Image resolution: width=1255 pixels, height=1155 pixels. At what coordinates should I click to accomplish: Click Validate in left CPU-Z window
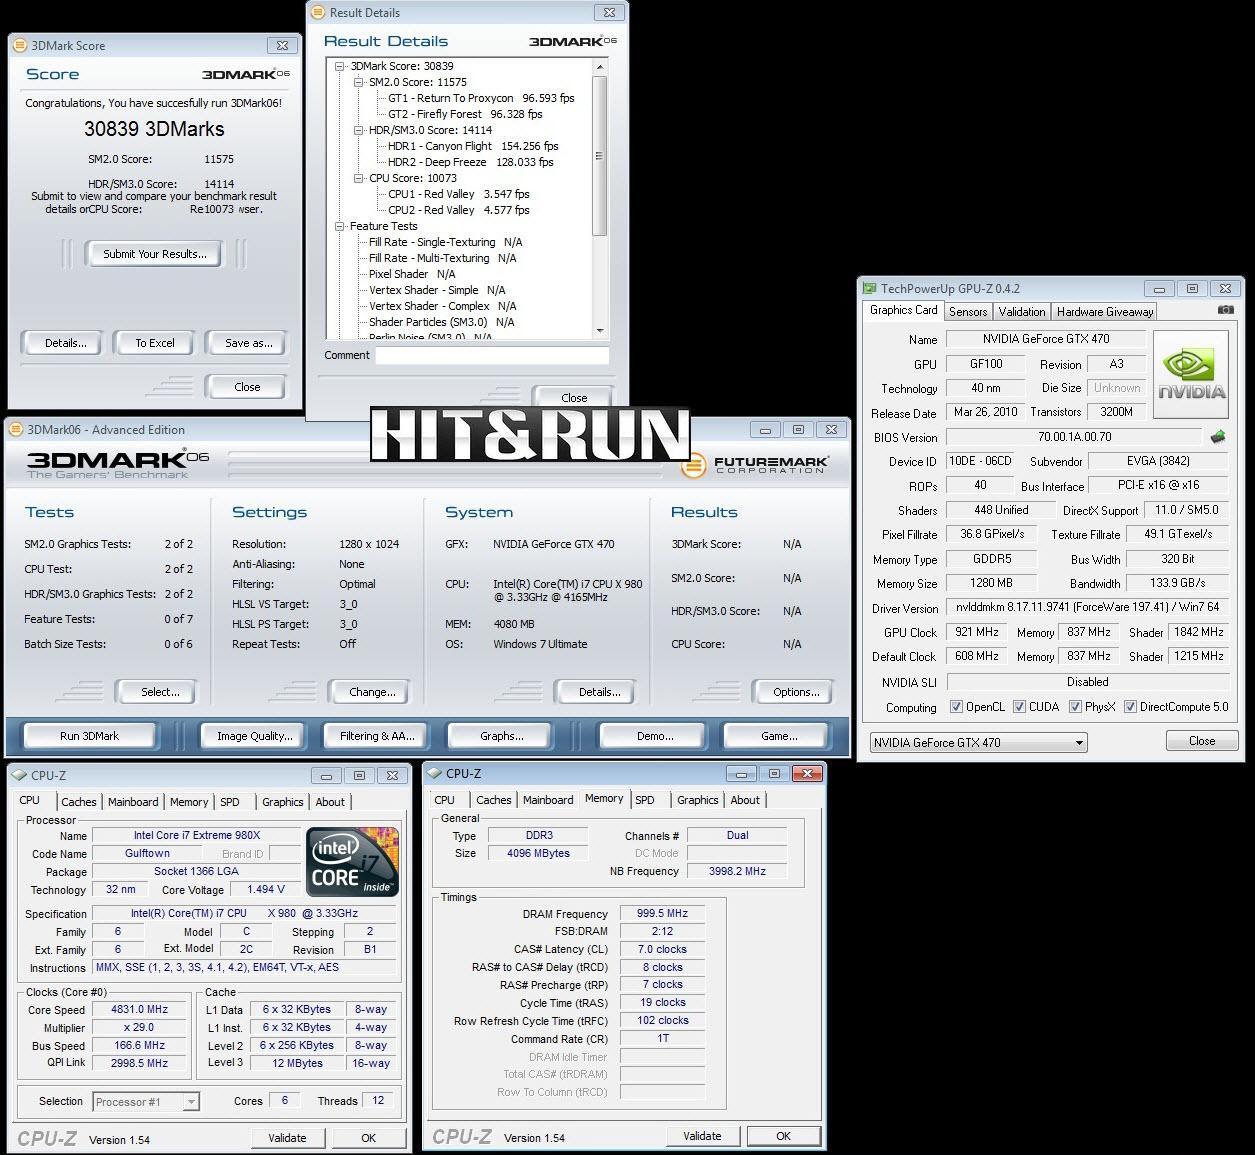click(x=287, y=1138)
